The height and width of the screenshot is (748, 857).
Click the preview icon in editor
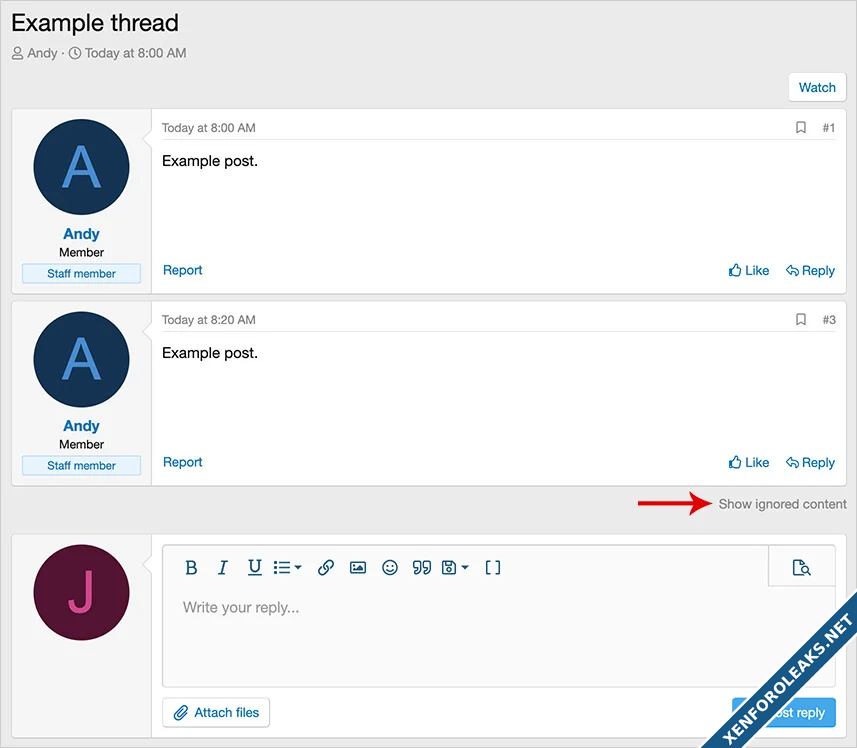click(x=801, y=568)
